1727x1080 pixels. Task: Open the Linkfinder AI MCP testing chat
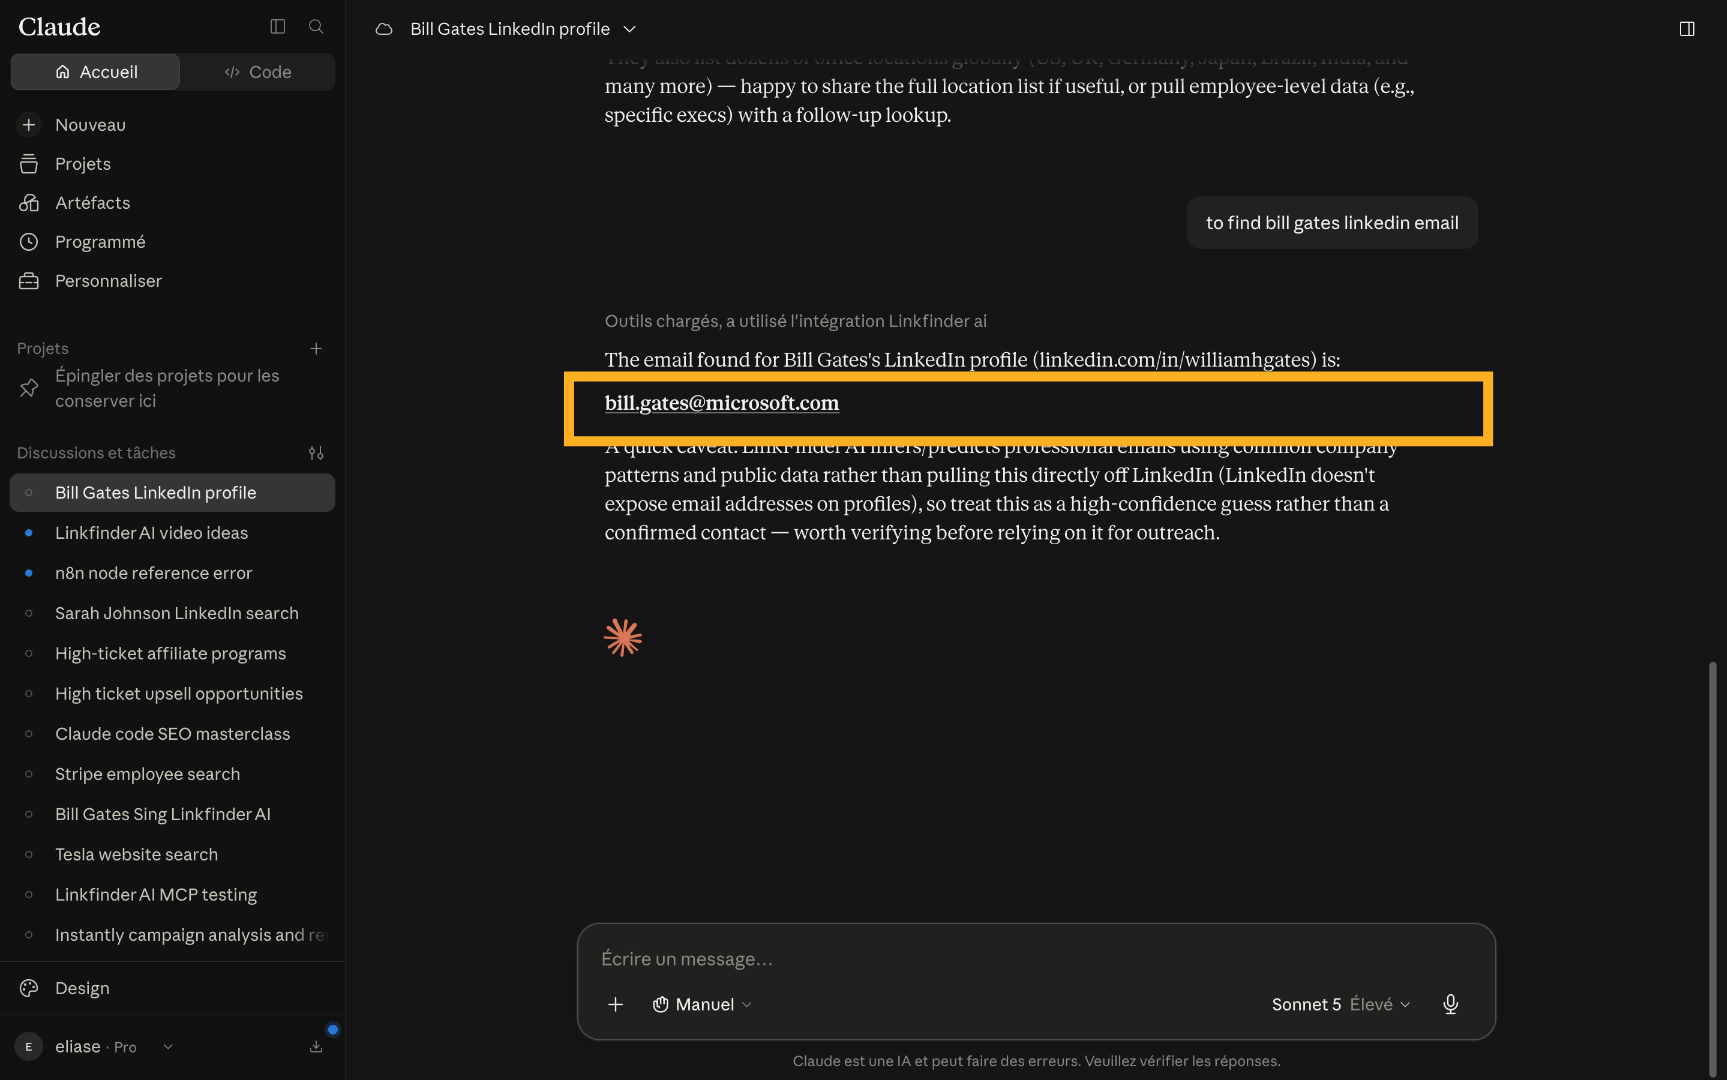coord(172,895)
